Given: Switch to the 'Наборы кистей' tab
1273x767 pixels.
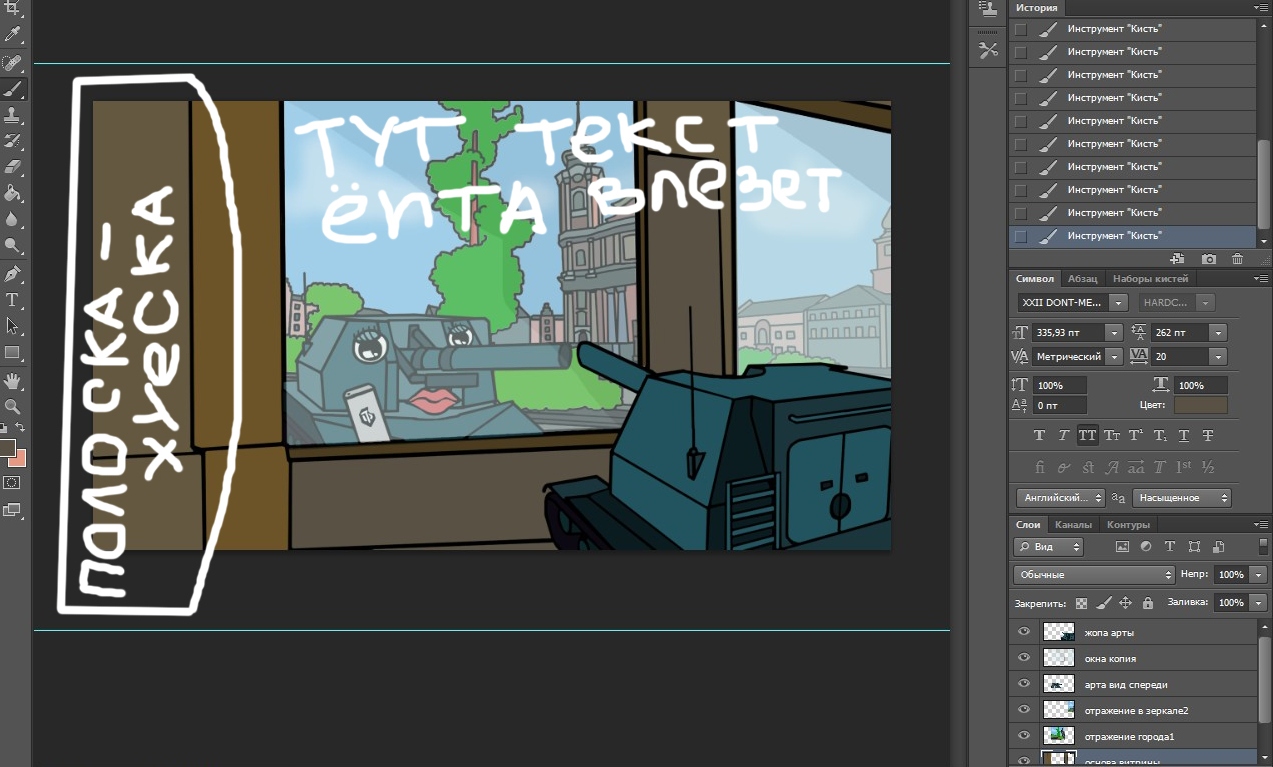Looking at the screenshot, I should [1150, 279].
